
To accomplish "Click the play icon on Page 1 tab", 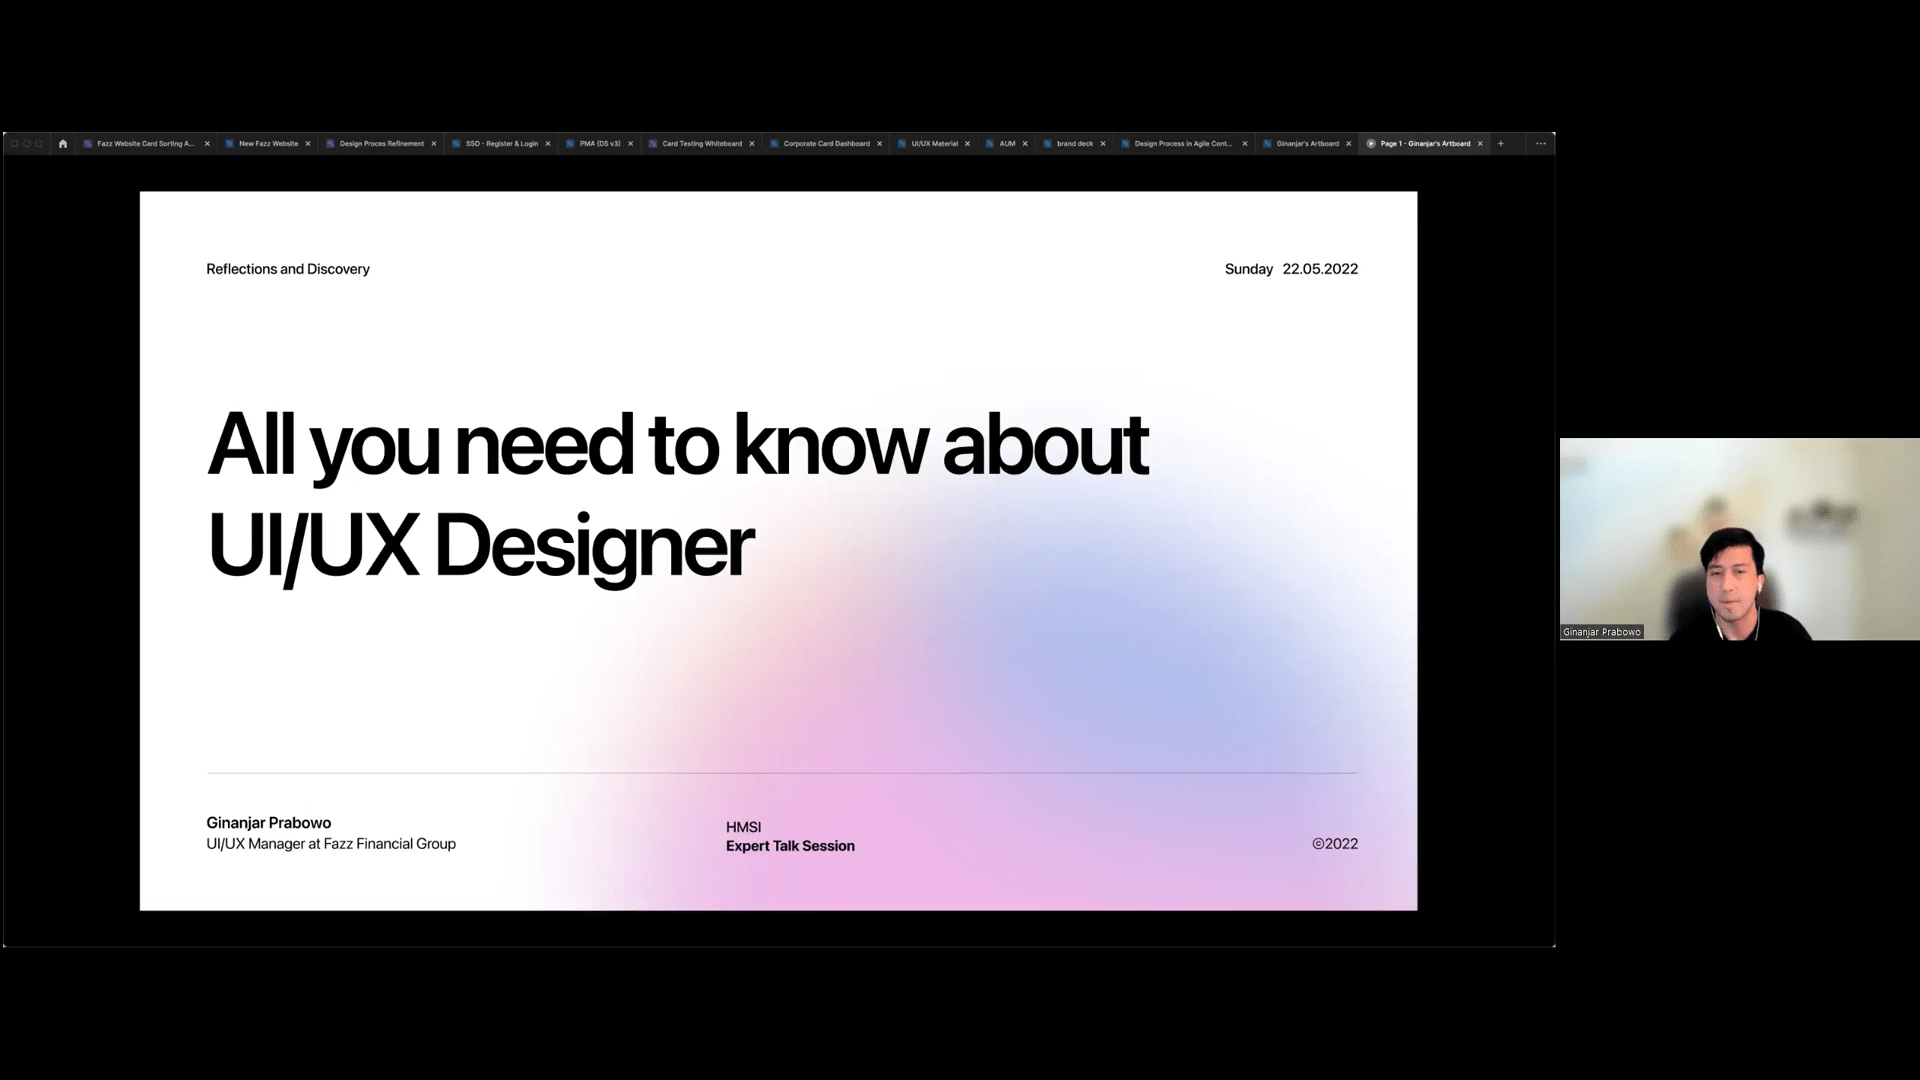I will click(x=1371, y=144).
